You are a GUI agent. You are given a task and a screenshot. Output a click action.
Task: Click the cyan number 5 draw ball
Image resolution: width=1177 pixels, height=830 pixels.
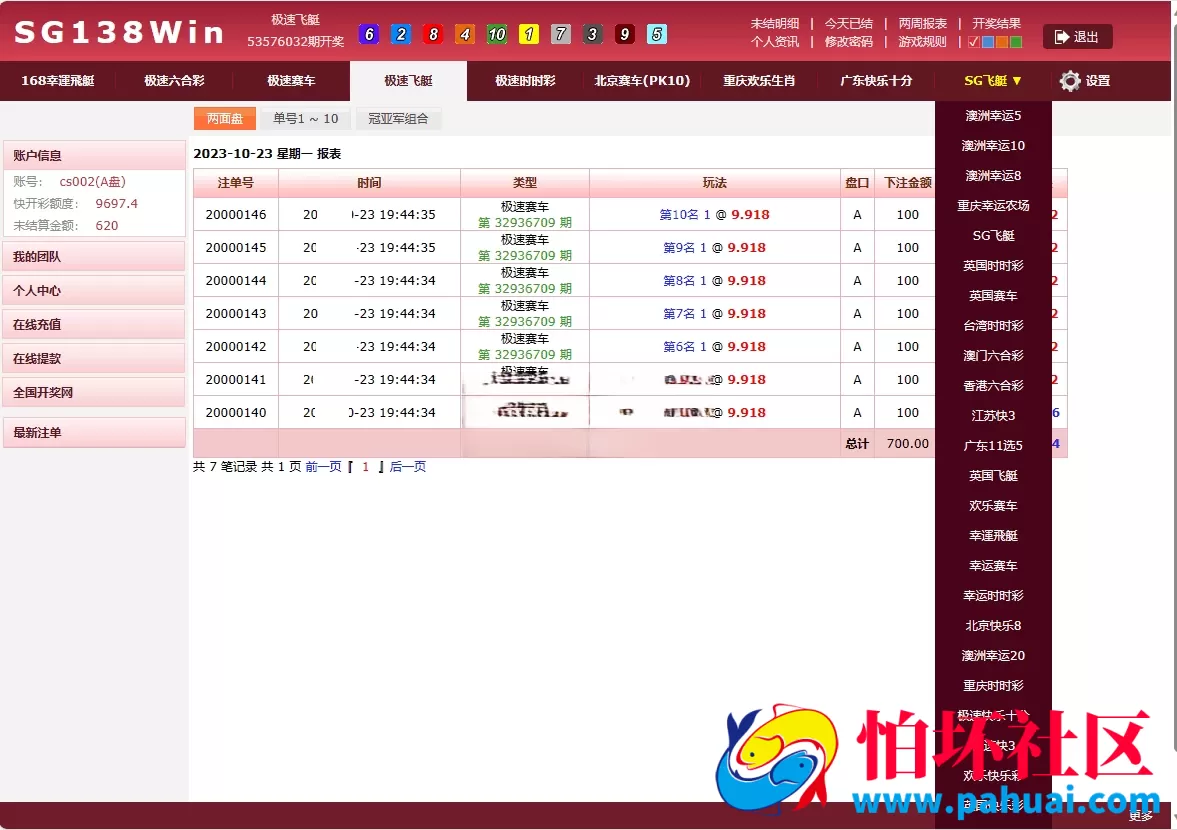(657, 35)
